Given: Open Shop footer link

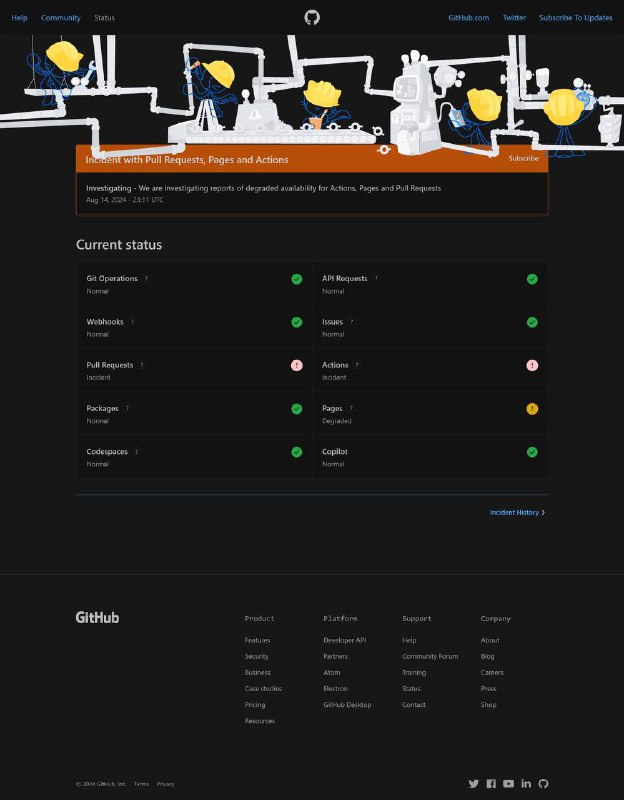Looking at the screenshot, I should 488,705.
